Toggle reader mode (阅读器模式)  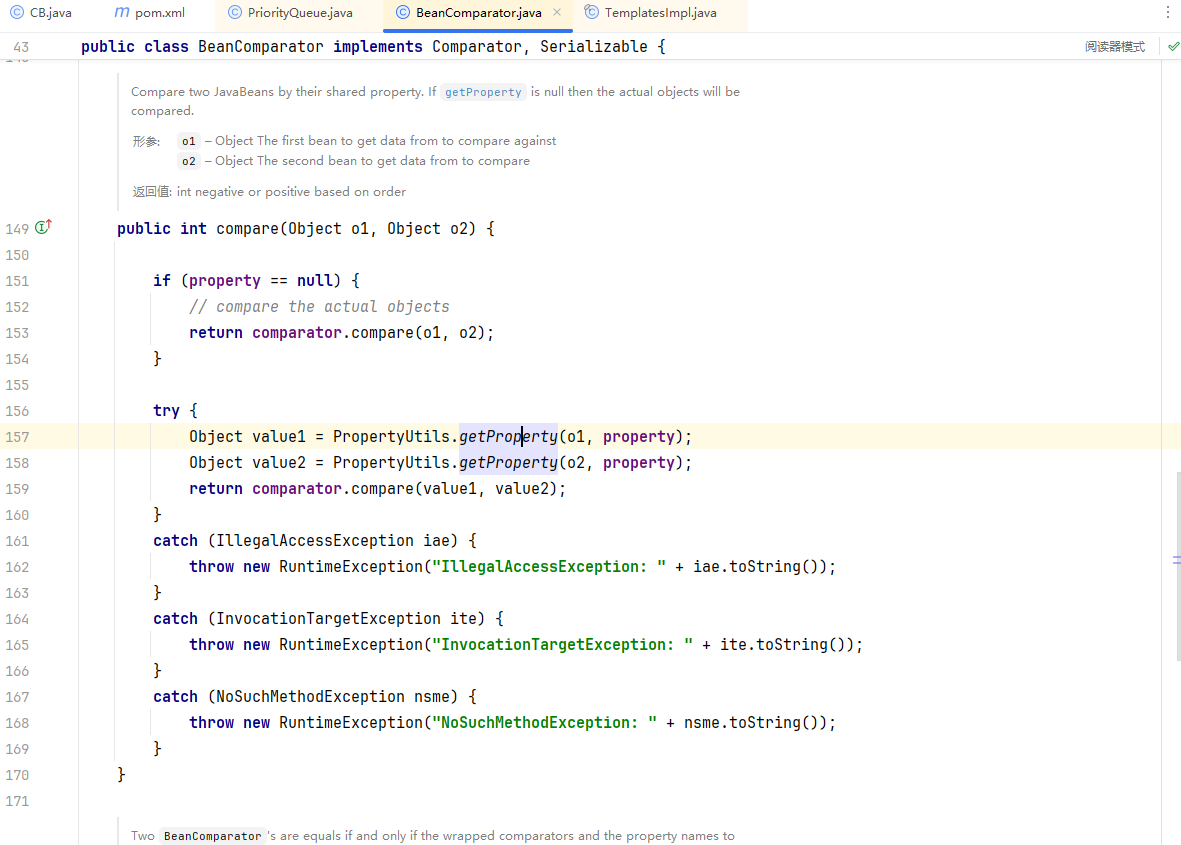[1115, 47]
